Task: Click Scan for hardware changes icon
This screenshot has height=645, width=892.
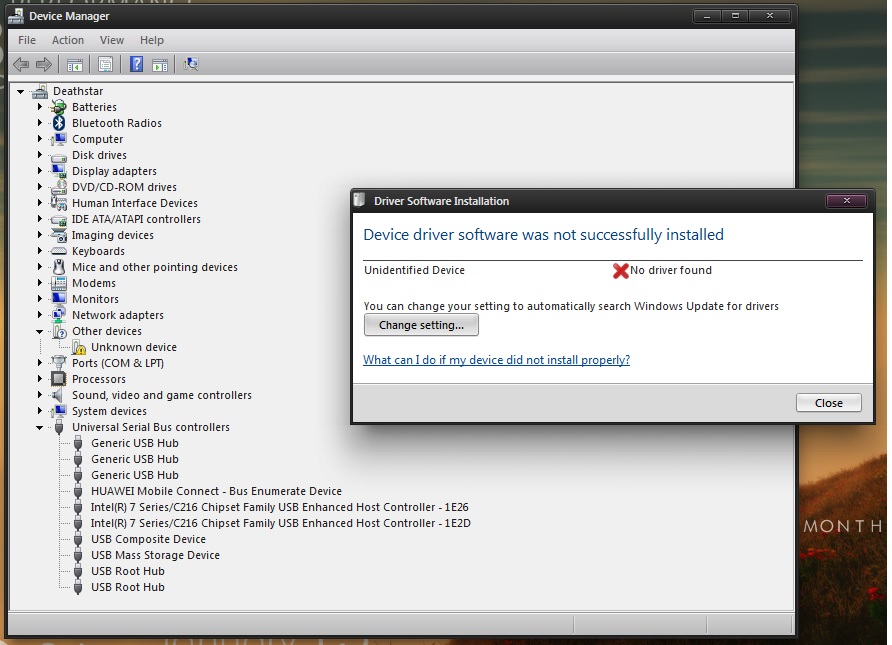Action: 191,64
